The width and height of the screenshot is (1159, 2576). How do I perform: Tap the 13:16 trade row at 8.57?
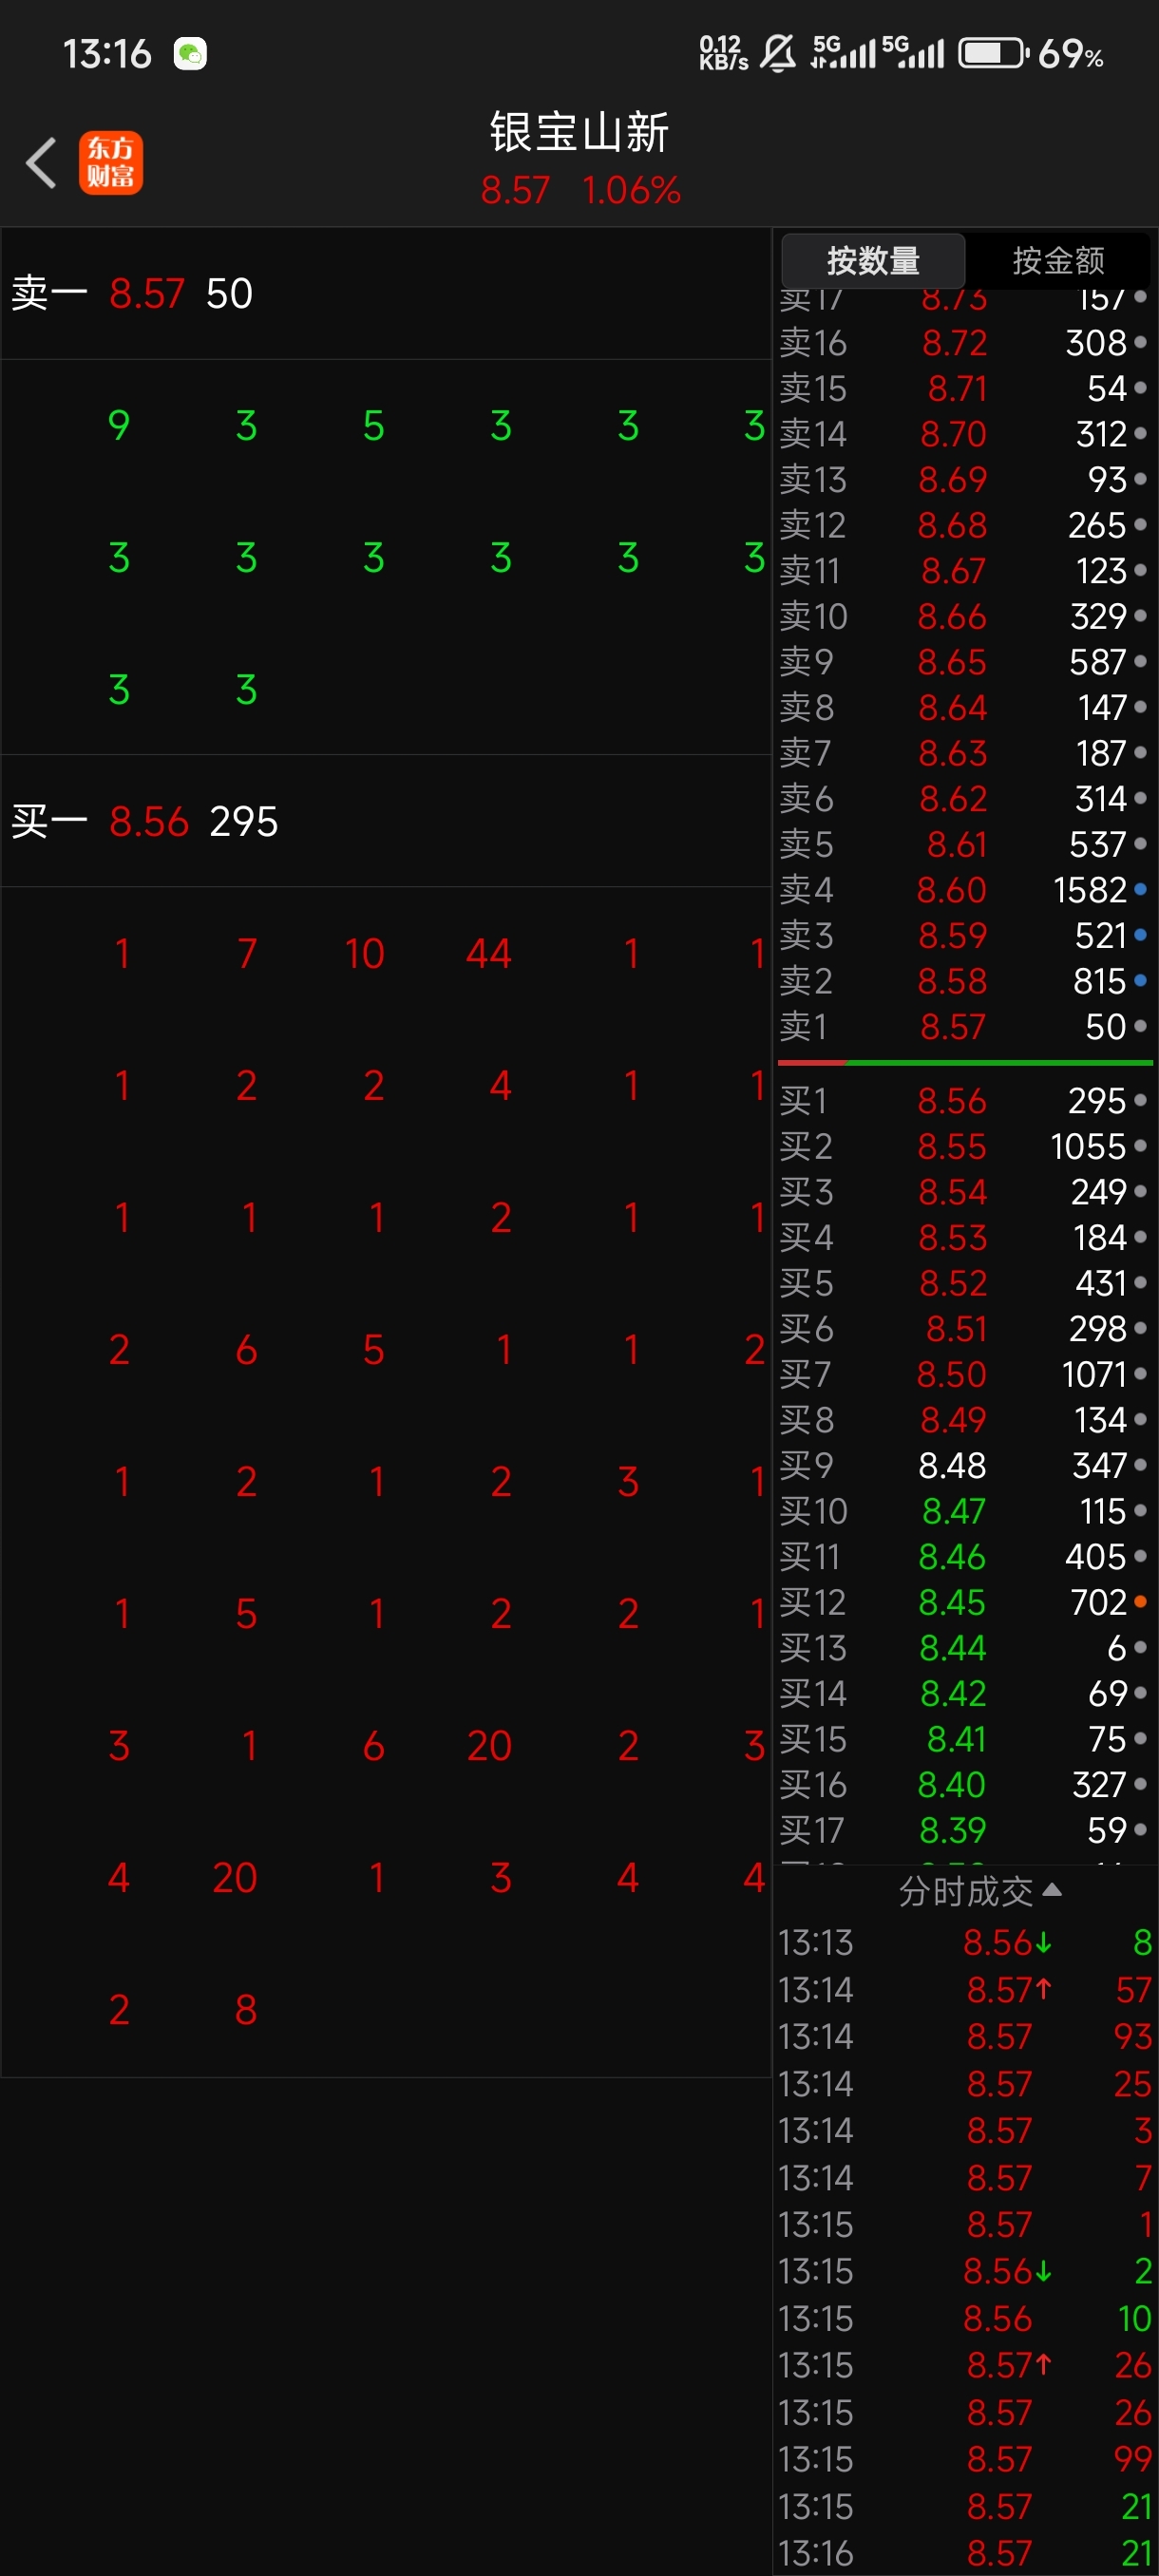pyautogui.click(x=965, y=2553)
